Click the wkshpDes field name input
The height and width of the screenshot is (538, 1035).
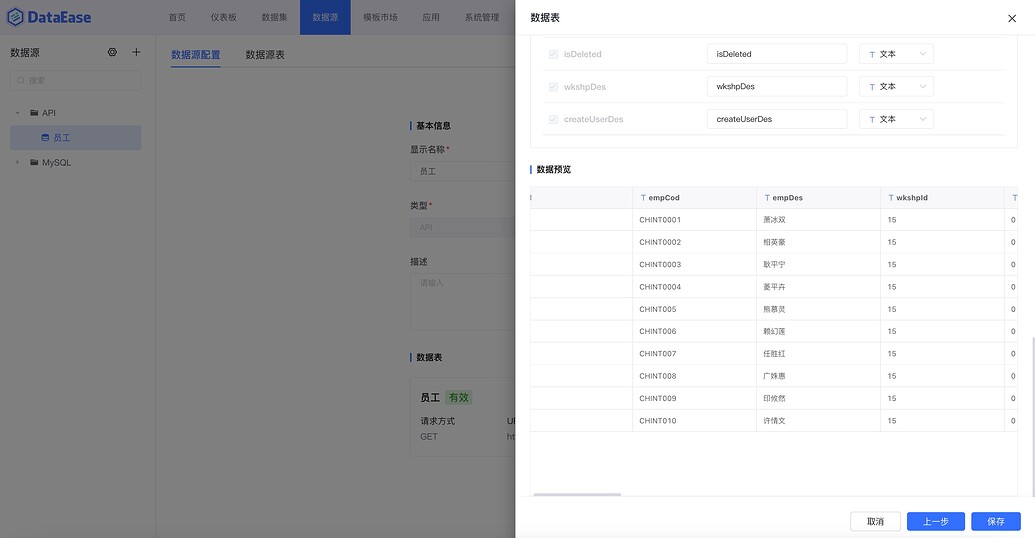(x=777, y=86)
